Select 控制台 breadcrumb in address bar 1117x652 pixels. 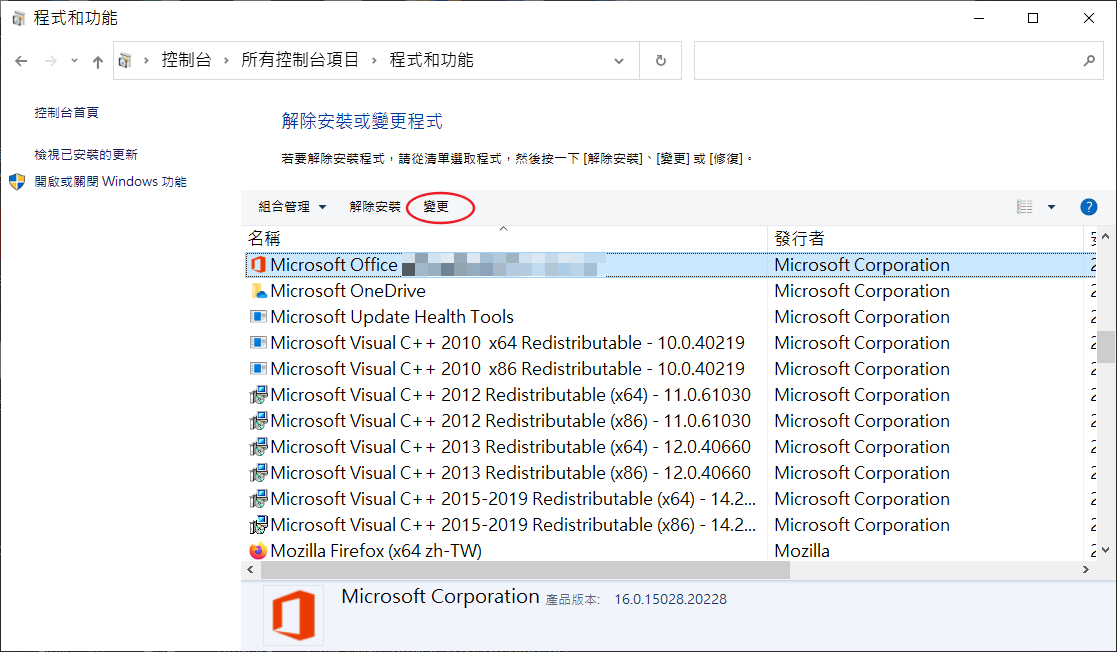tap(187, 60)
